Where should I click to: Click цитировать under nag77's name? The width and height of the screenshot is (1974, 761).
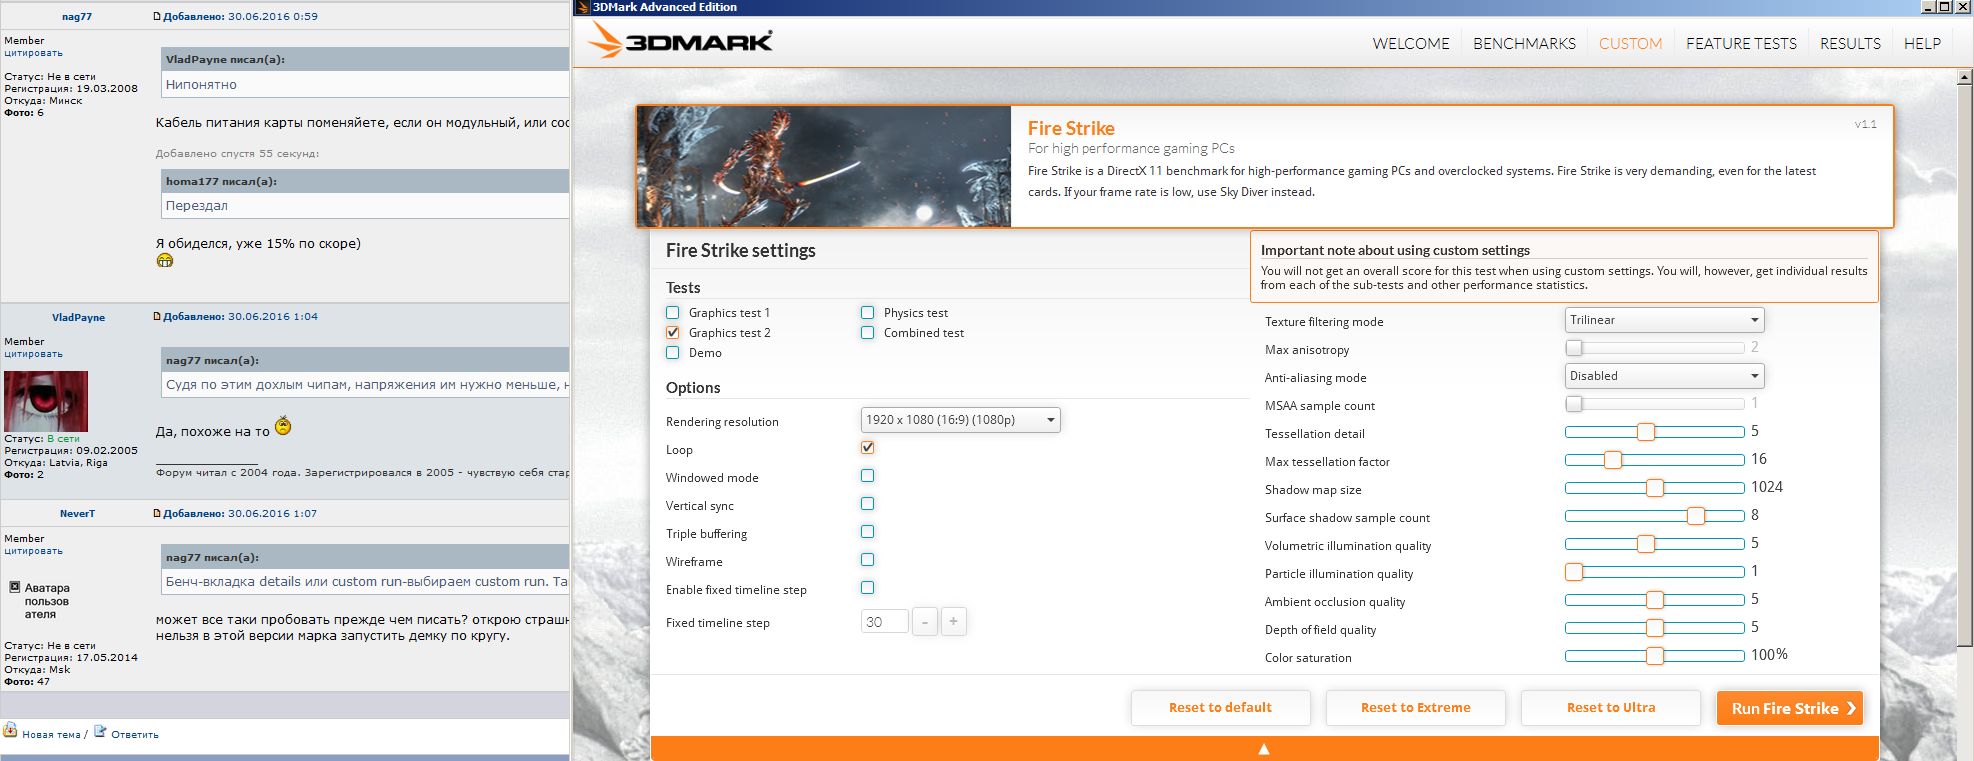click(33, 53)
